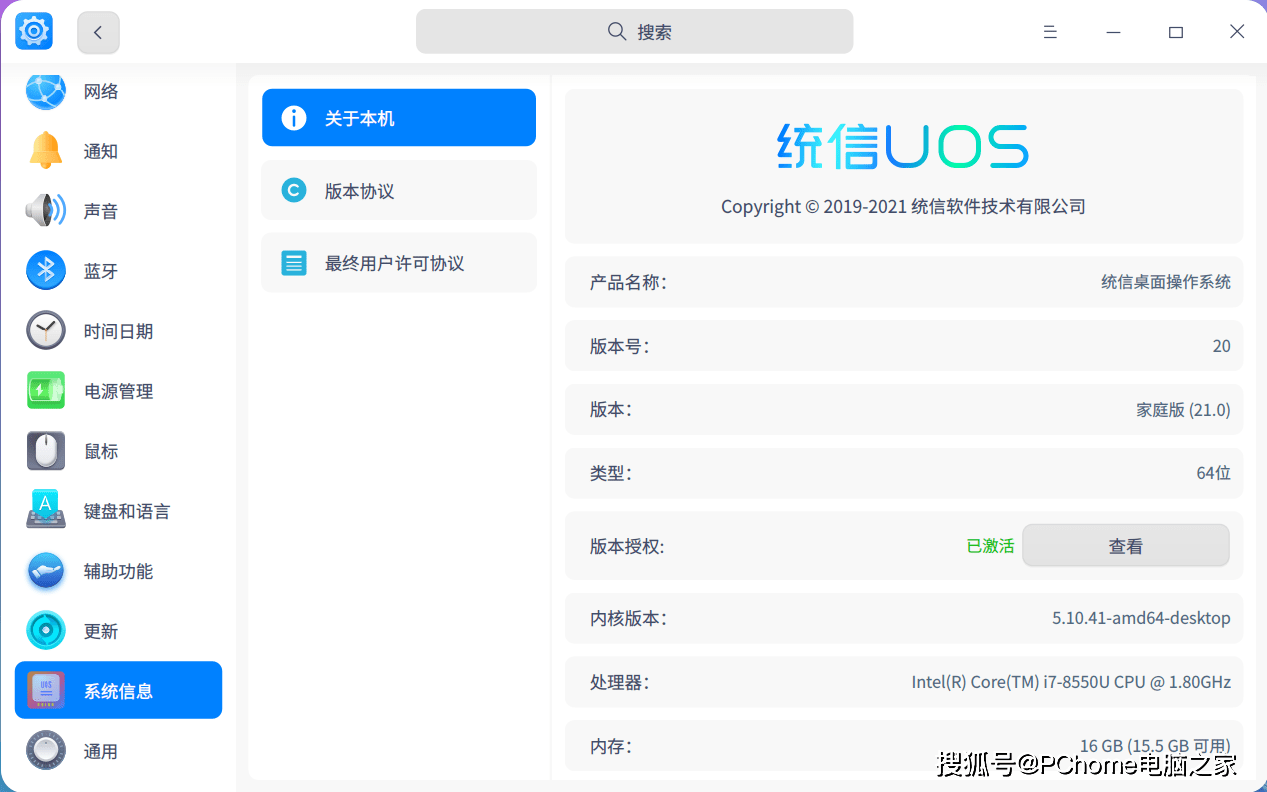The height and width of the screenshot is (792, 1267).
Task: Select 声音 label in the sidebar
Action: coord(101,211)
